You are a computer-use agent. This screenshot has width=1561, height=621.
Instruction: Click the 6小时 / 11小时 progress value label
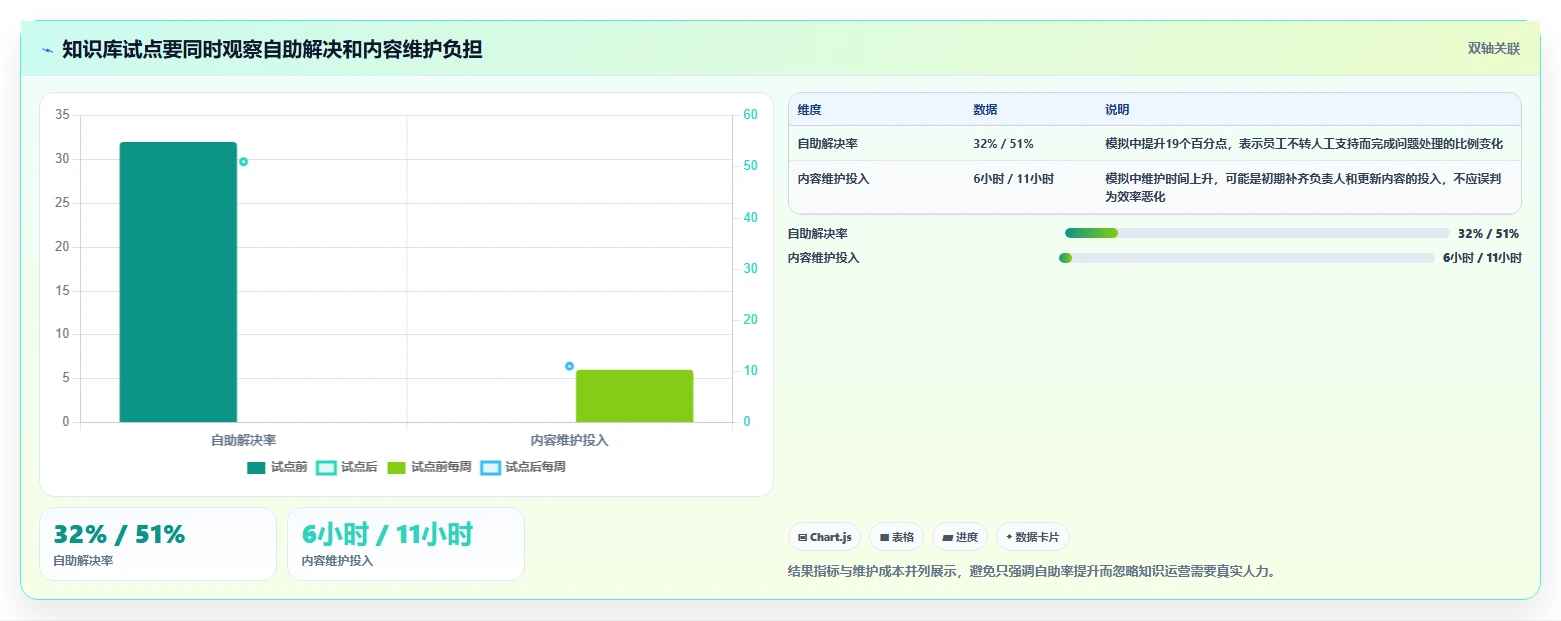(x=1482, y=258)
